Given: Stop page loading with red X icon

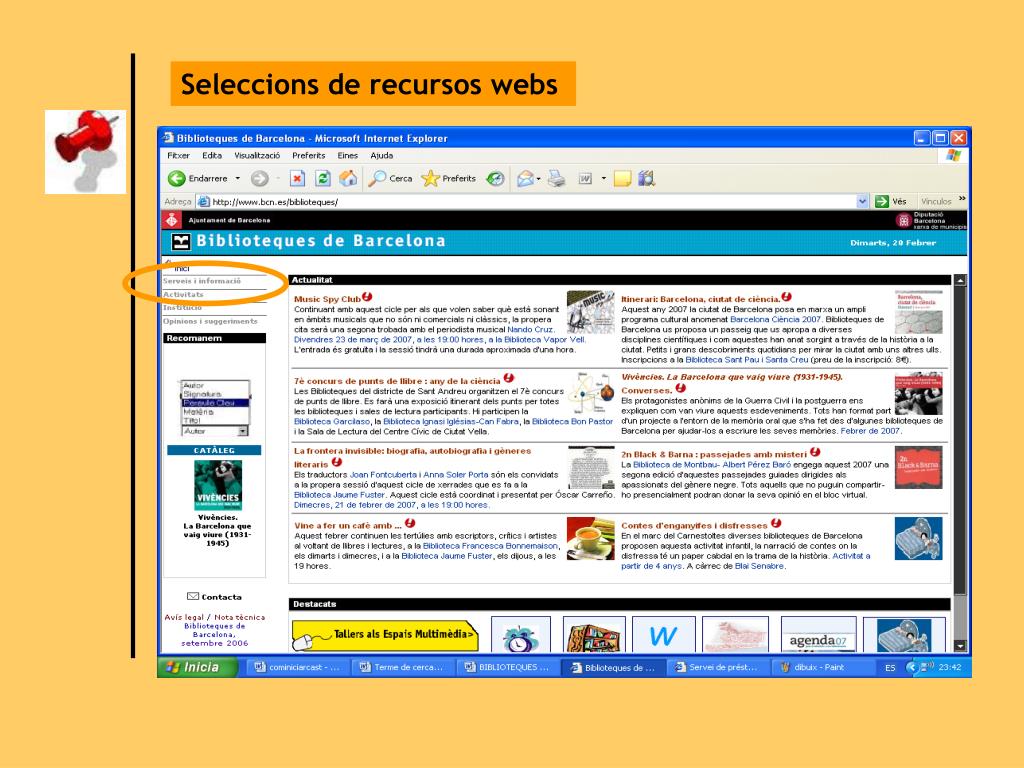Looking at the screenshot, I should [x=297, y=178].
